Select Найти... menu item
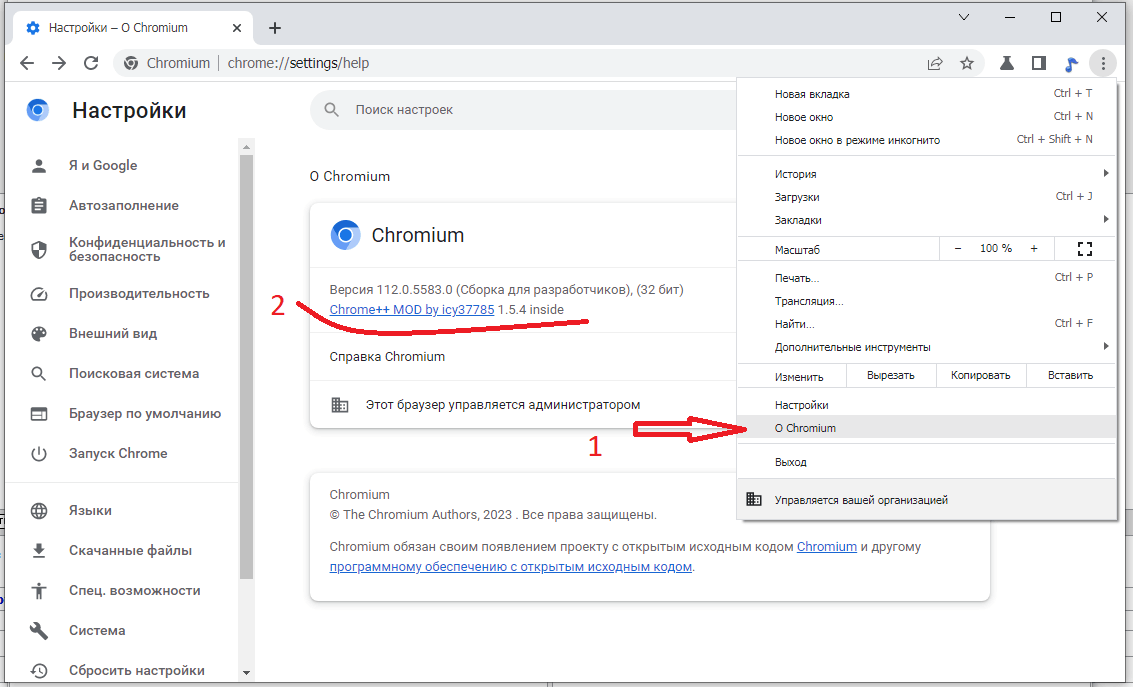Viewport: 1133px width, 687px height. (x=926, y=324)
